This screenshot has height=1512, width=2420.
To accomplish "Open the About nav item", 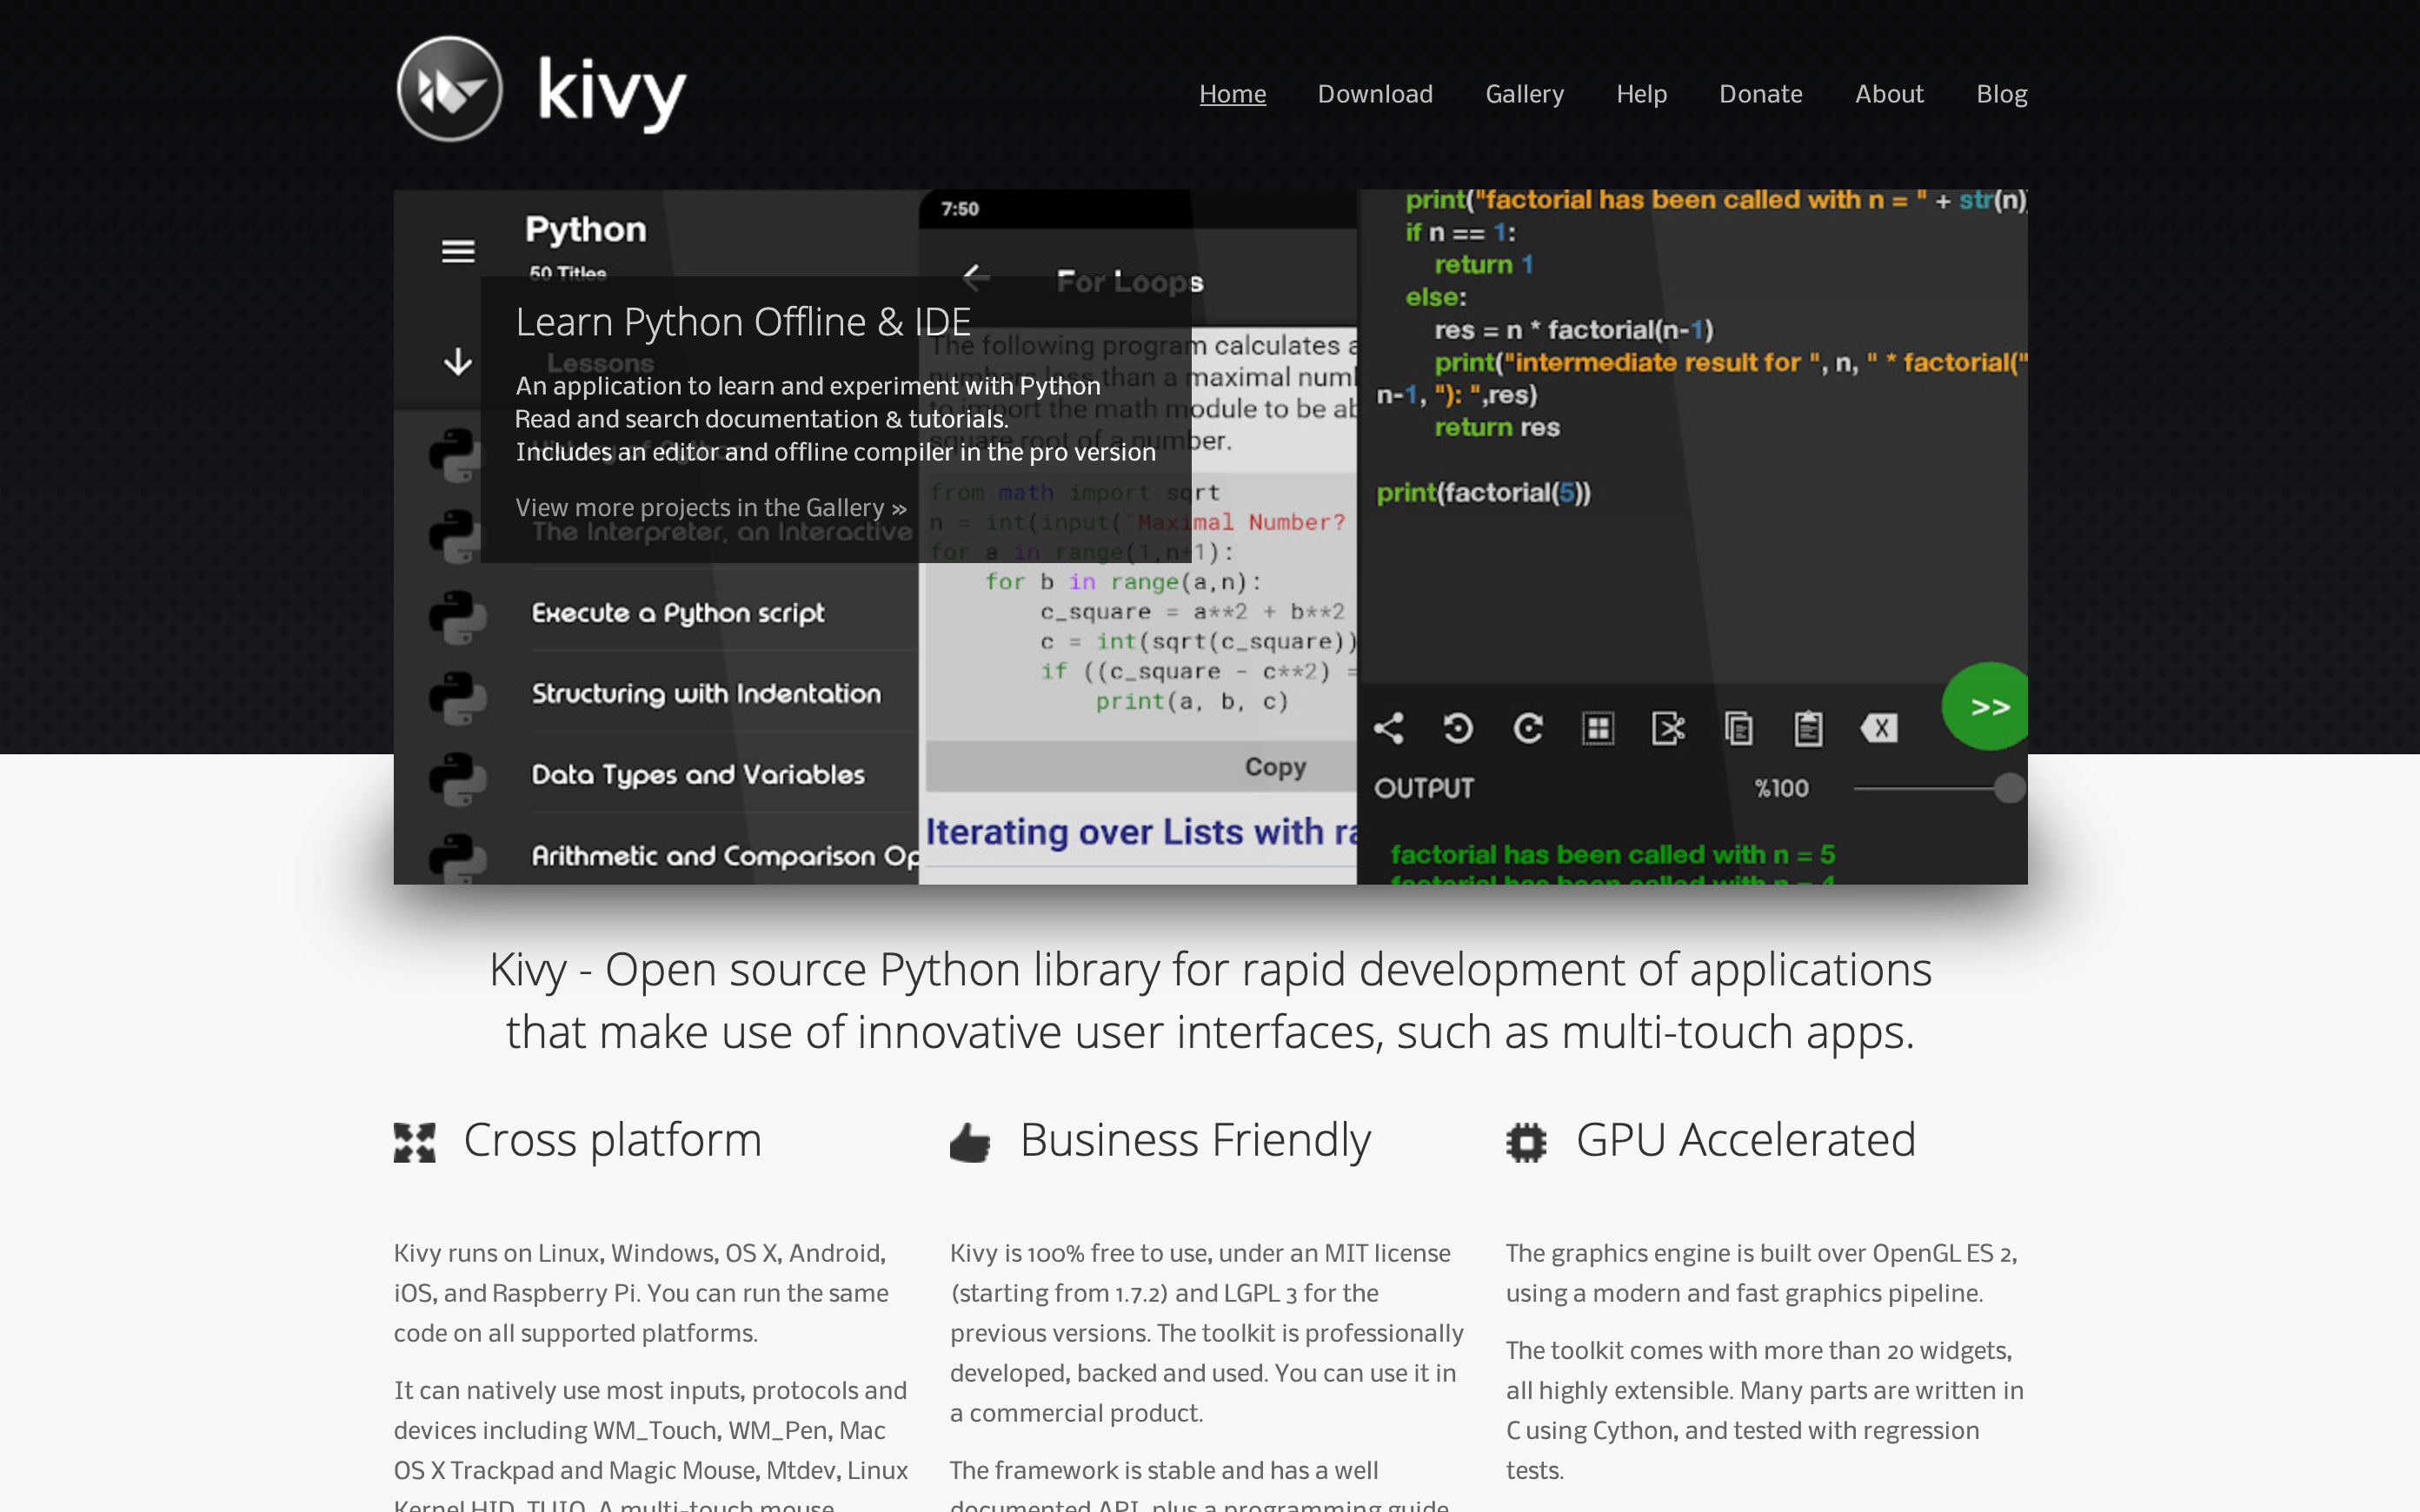I will (1889, 94).
